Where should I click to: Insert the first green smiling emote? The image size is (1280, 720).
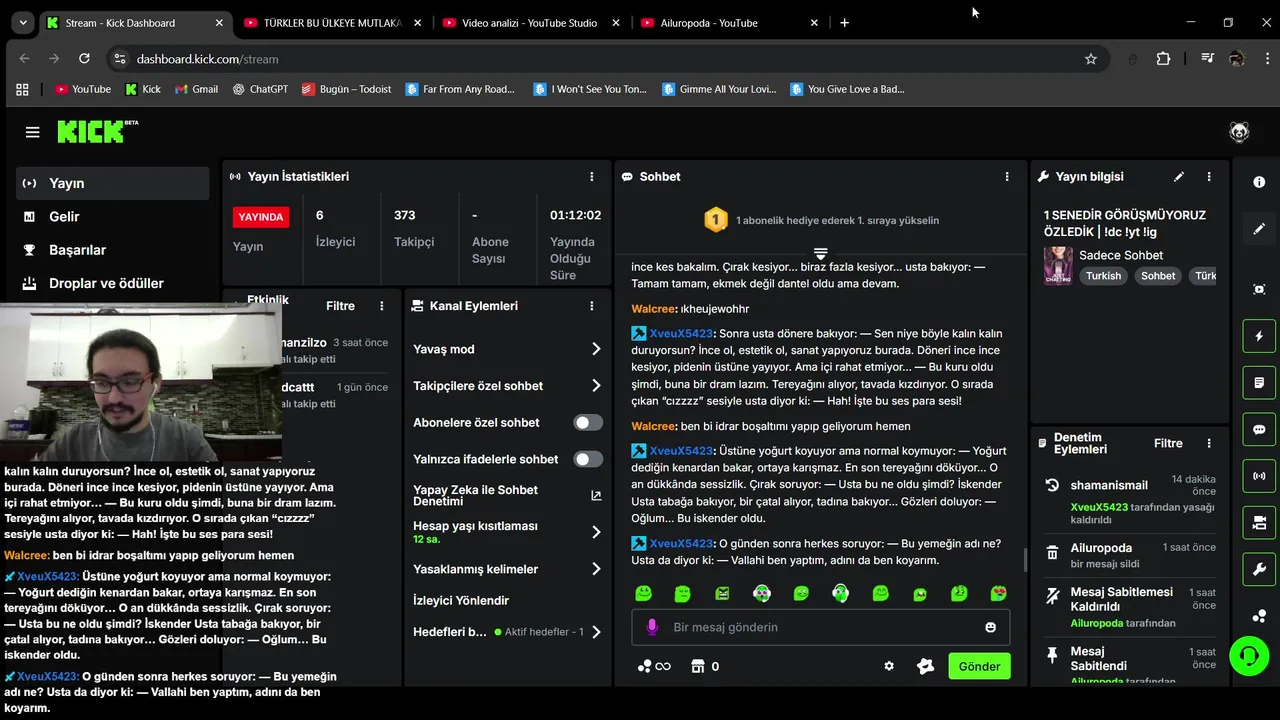click(644, 593)
